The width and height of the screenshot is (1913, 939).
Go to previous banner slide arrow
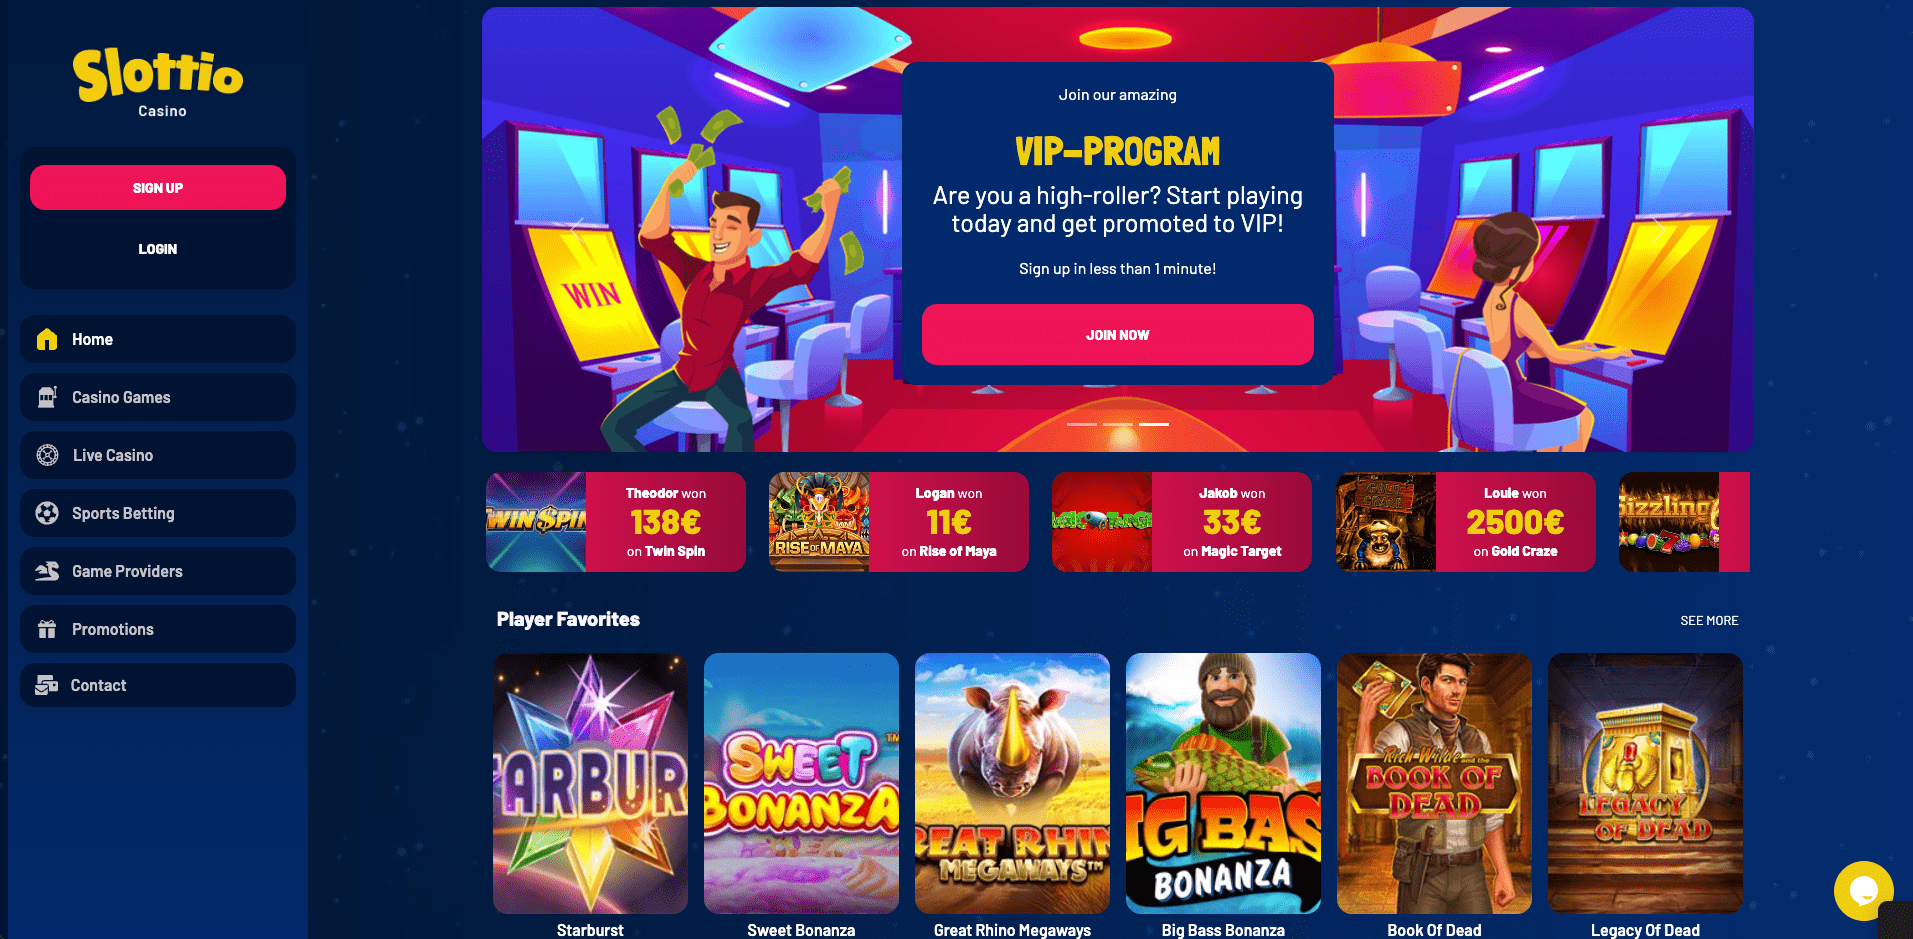click(x=576, y=229)
